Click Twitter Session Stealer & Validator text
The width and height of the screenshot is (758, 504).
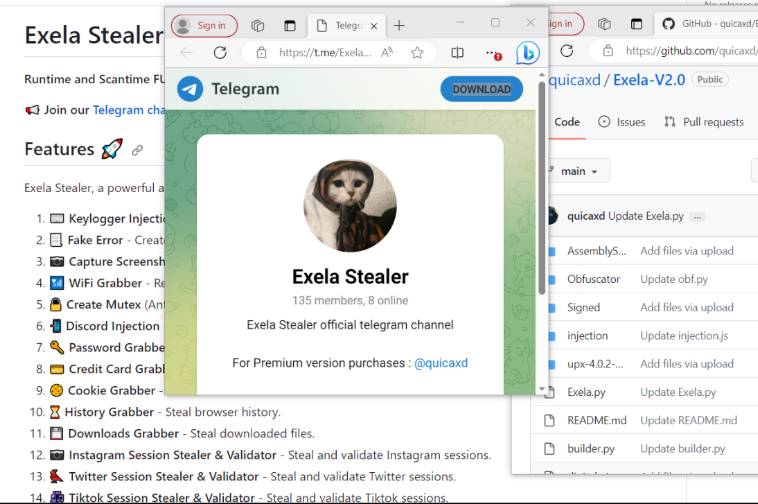(262, 476)
